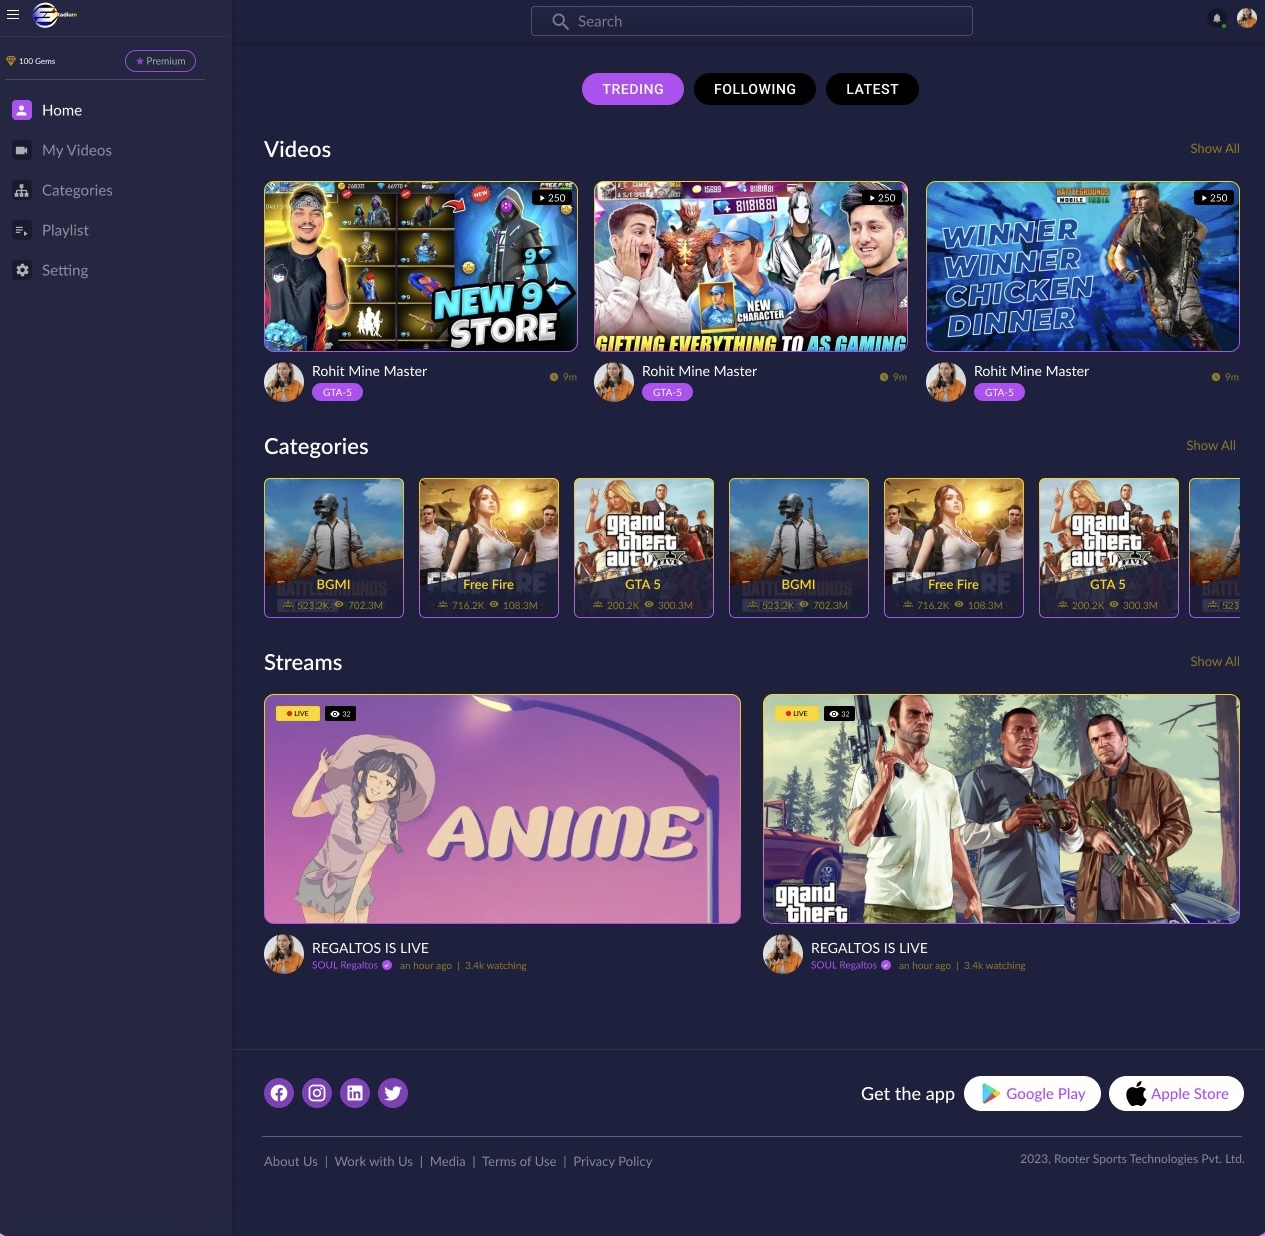1265x1236 pixels.
Task: Switch to the LATEST tab
Action: (x=872, y=89)
